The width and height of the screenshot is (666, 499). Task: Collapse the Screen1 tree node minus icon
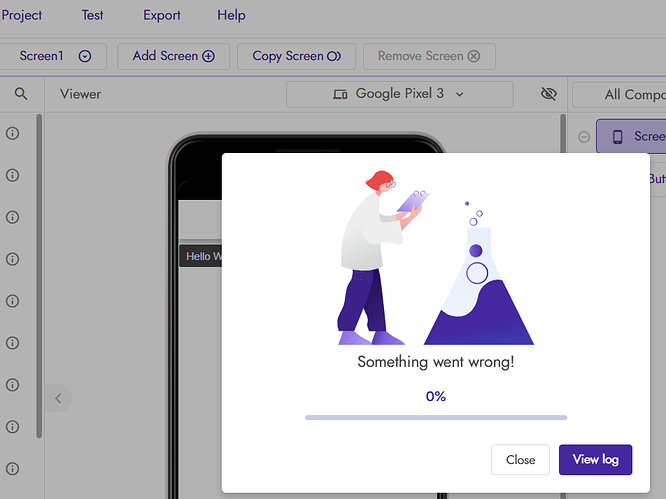click(584, 137)
